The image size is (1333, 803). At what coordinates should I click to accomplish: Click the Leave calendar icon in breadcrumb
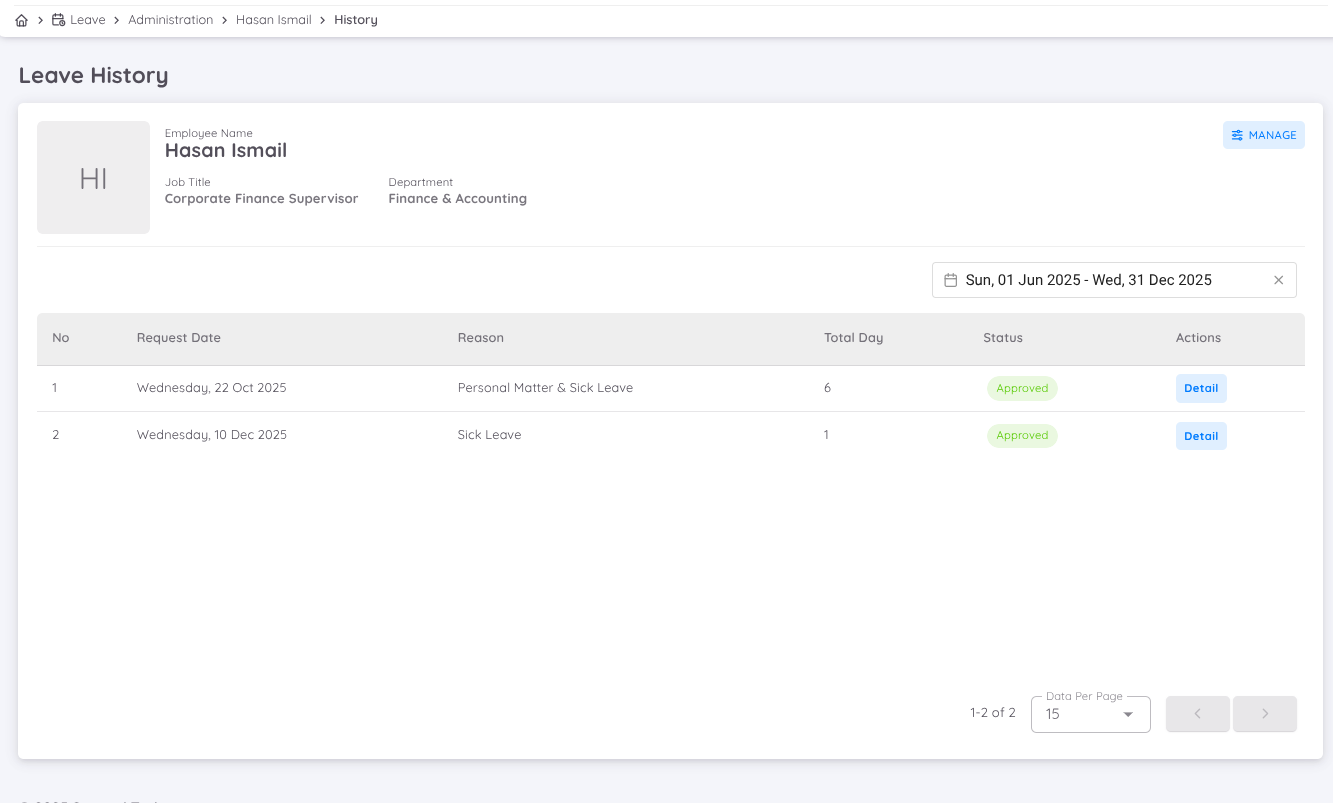point(58,20)
